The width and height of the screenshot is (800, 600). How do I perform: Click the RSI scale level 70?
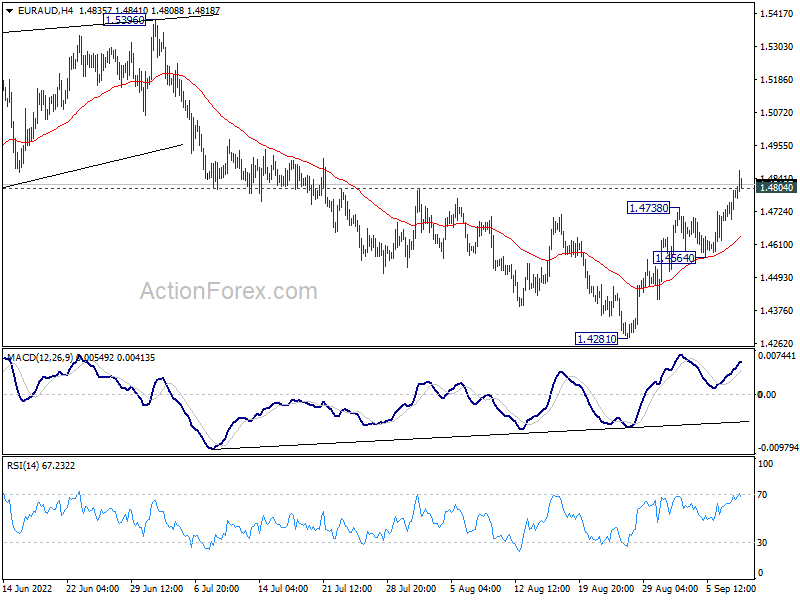tap(762, 494)
